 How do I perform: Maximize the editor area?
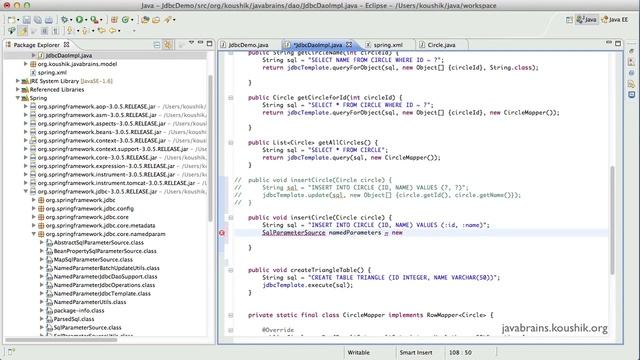coord(618,43)
